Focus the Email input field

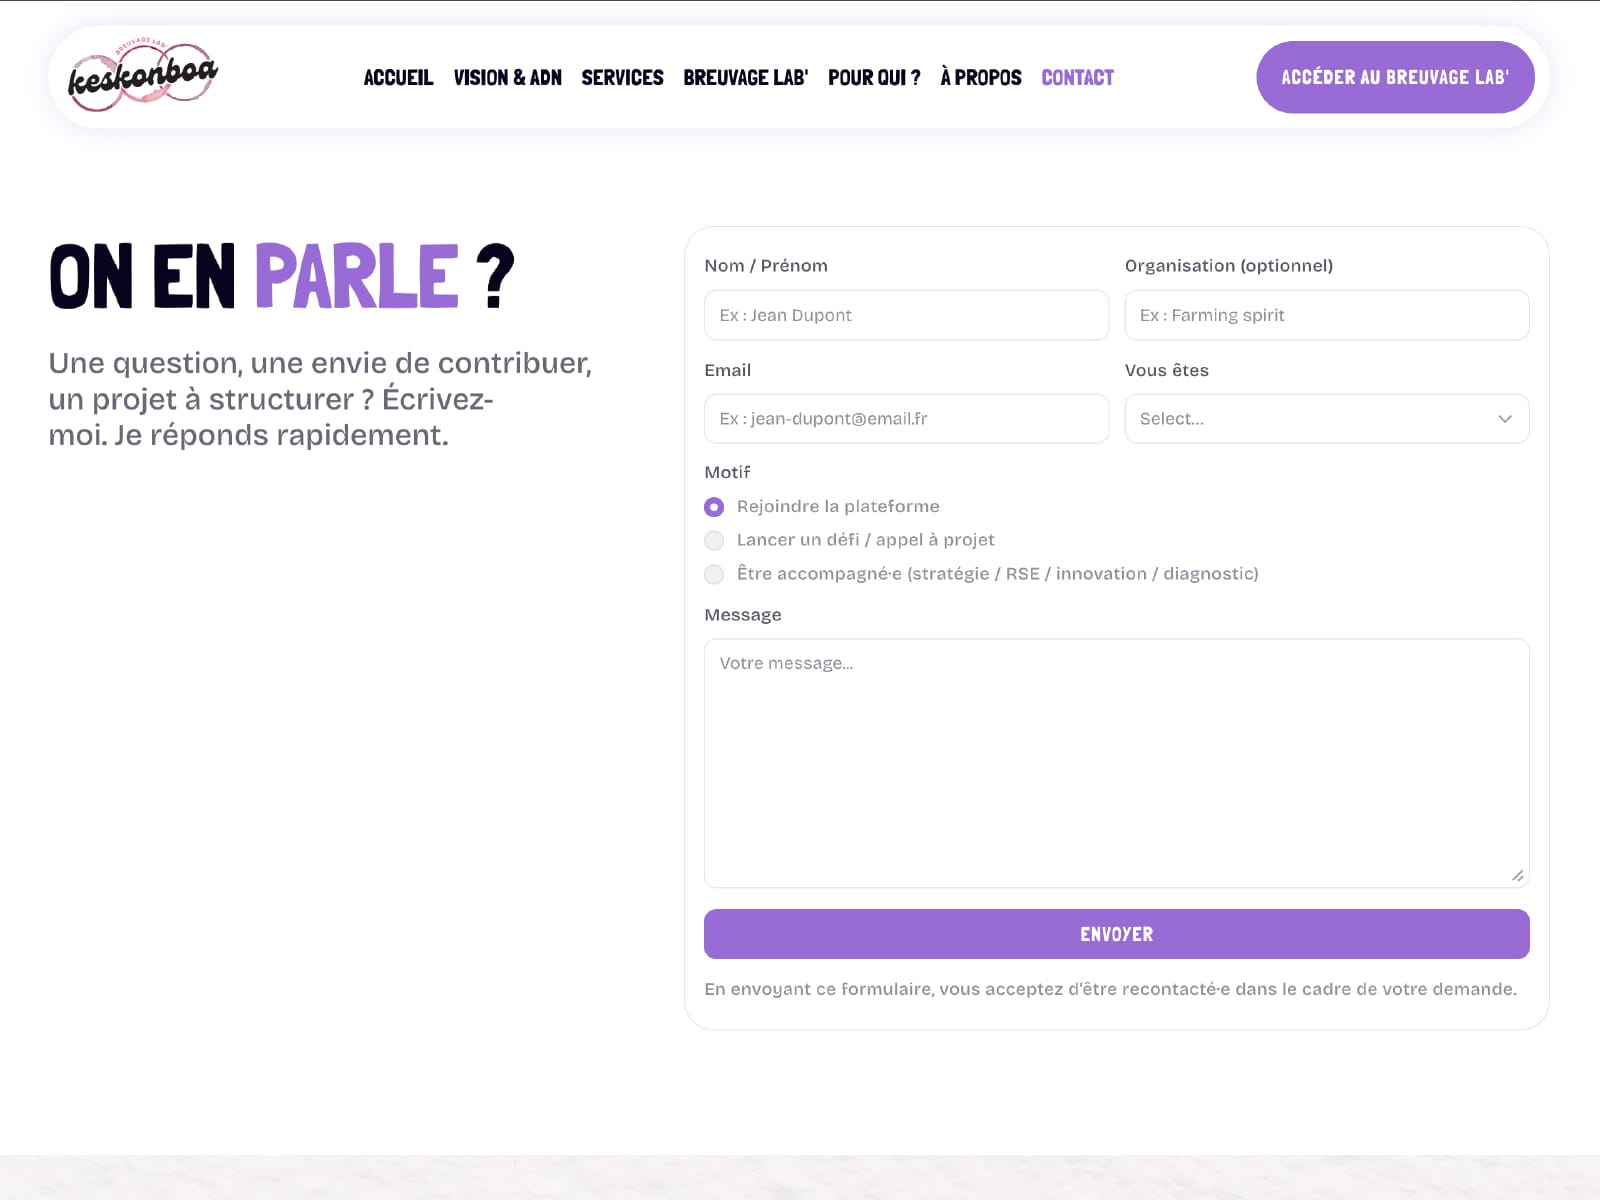906,419
